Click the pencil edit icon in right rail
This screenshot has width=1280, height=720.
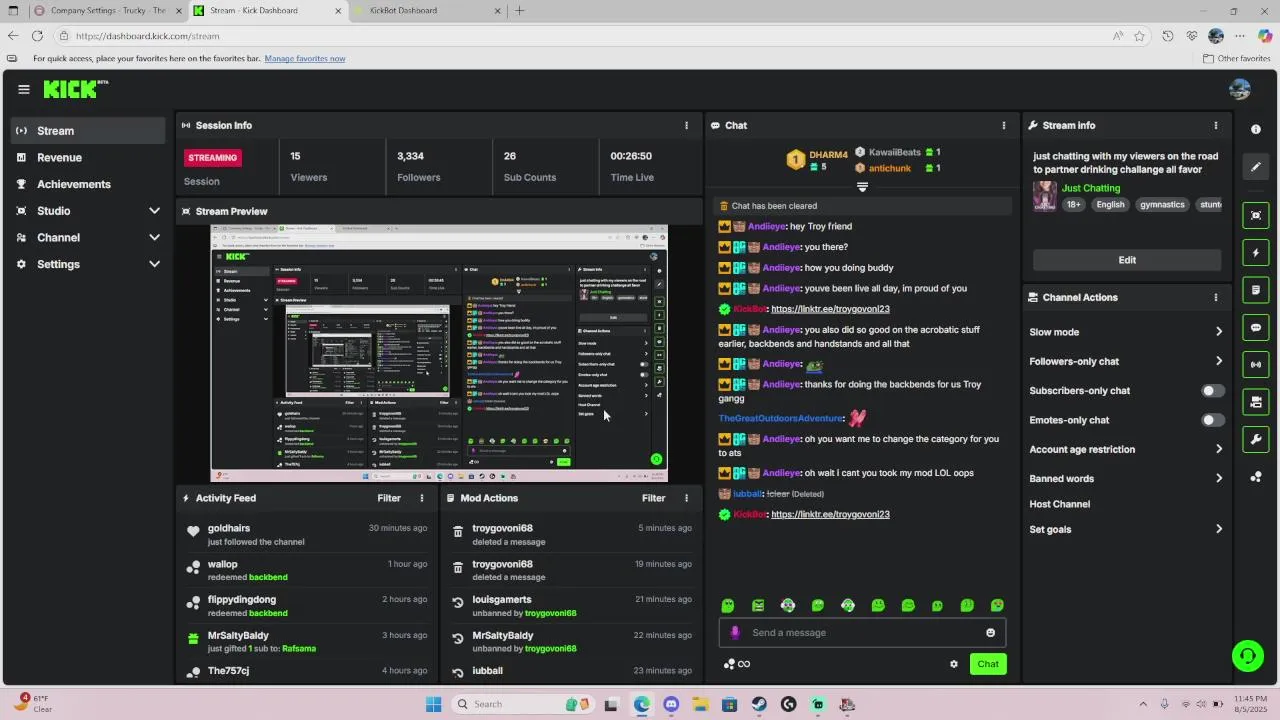[1256, 167]
